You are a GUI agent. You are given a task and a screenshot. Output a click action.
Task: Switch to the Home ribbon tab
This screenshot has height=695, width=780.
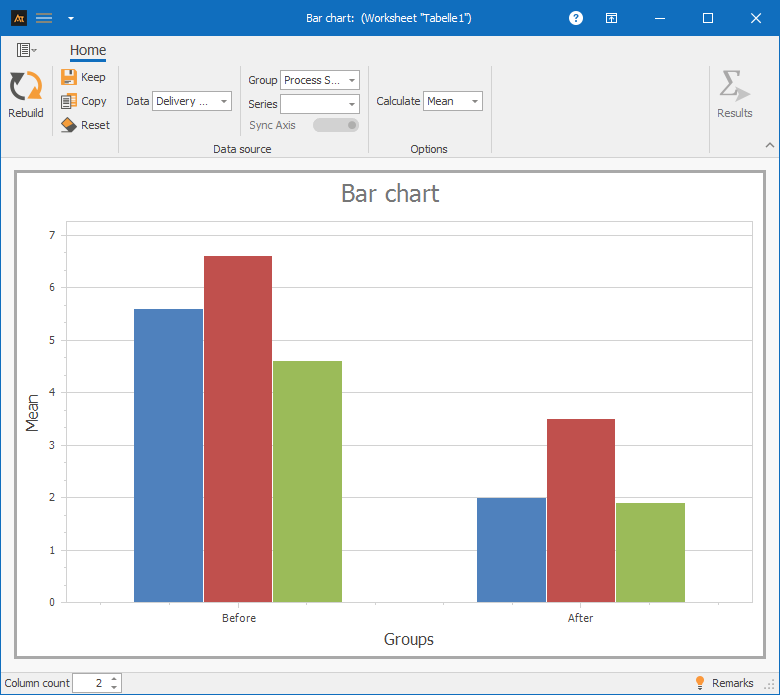pyautogui.click(x=88, y=51)
